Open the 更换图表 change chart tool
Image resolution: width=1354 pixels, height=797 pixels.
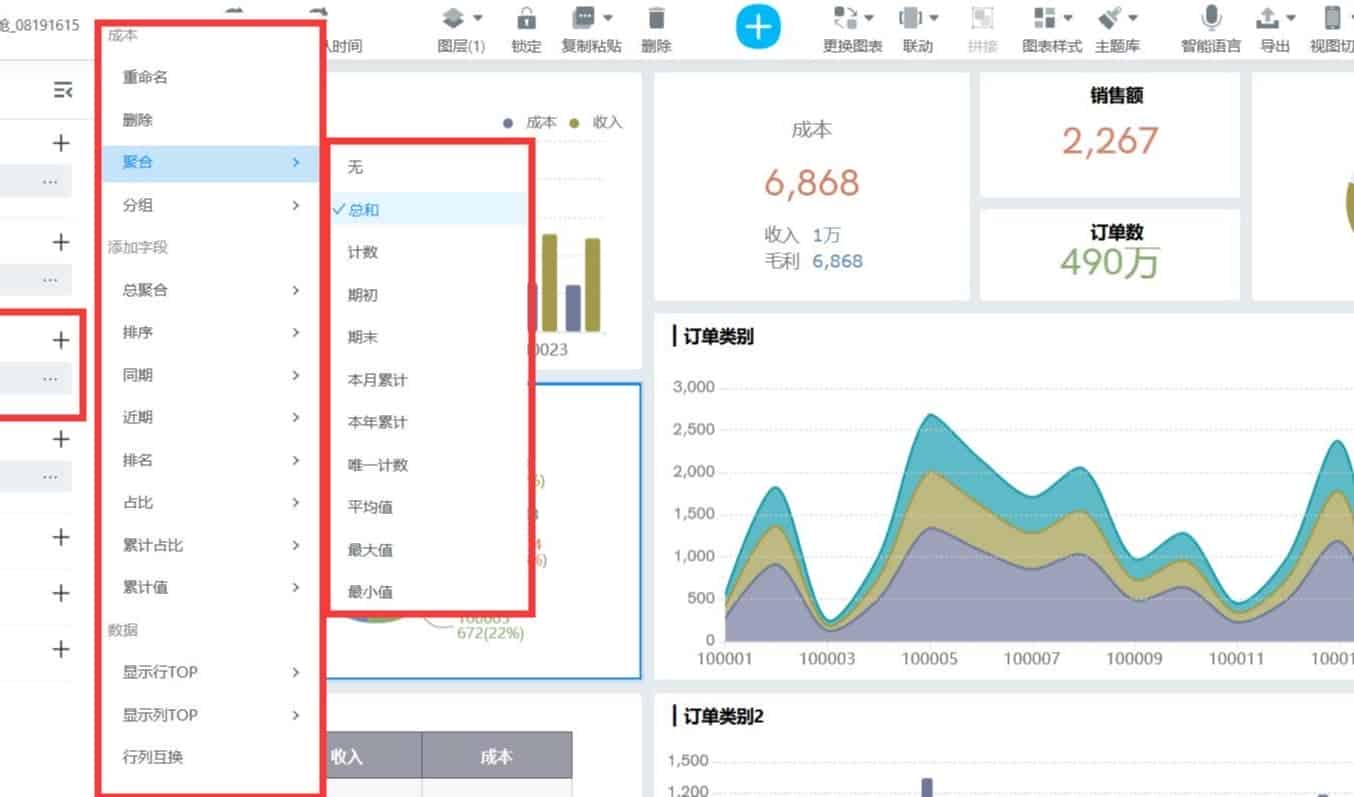852,29
